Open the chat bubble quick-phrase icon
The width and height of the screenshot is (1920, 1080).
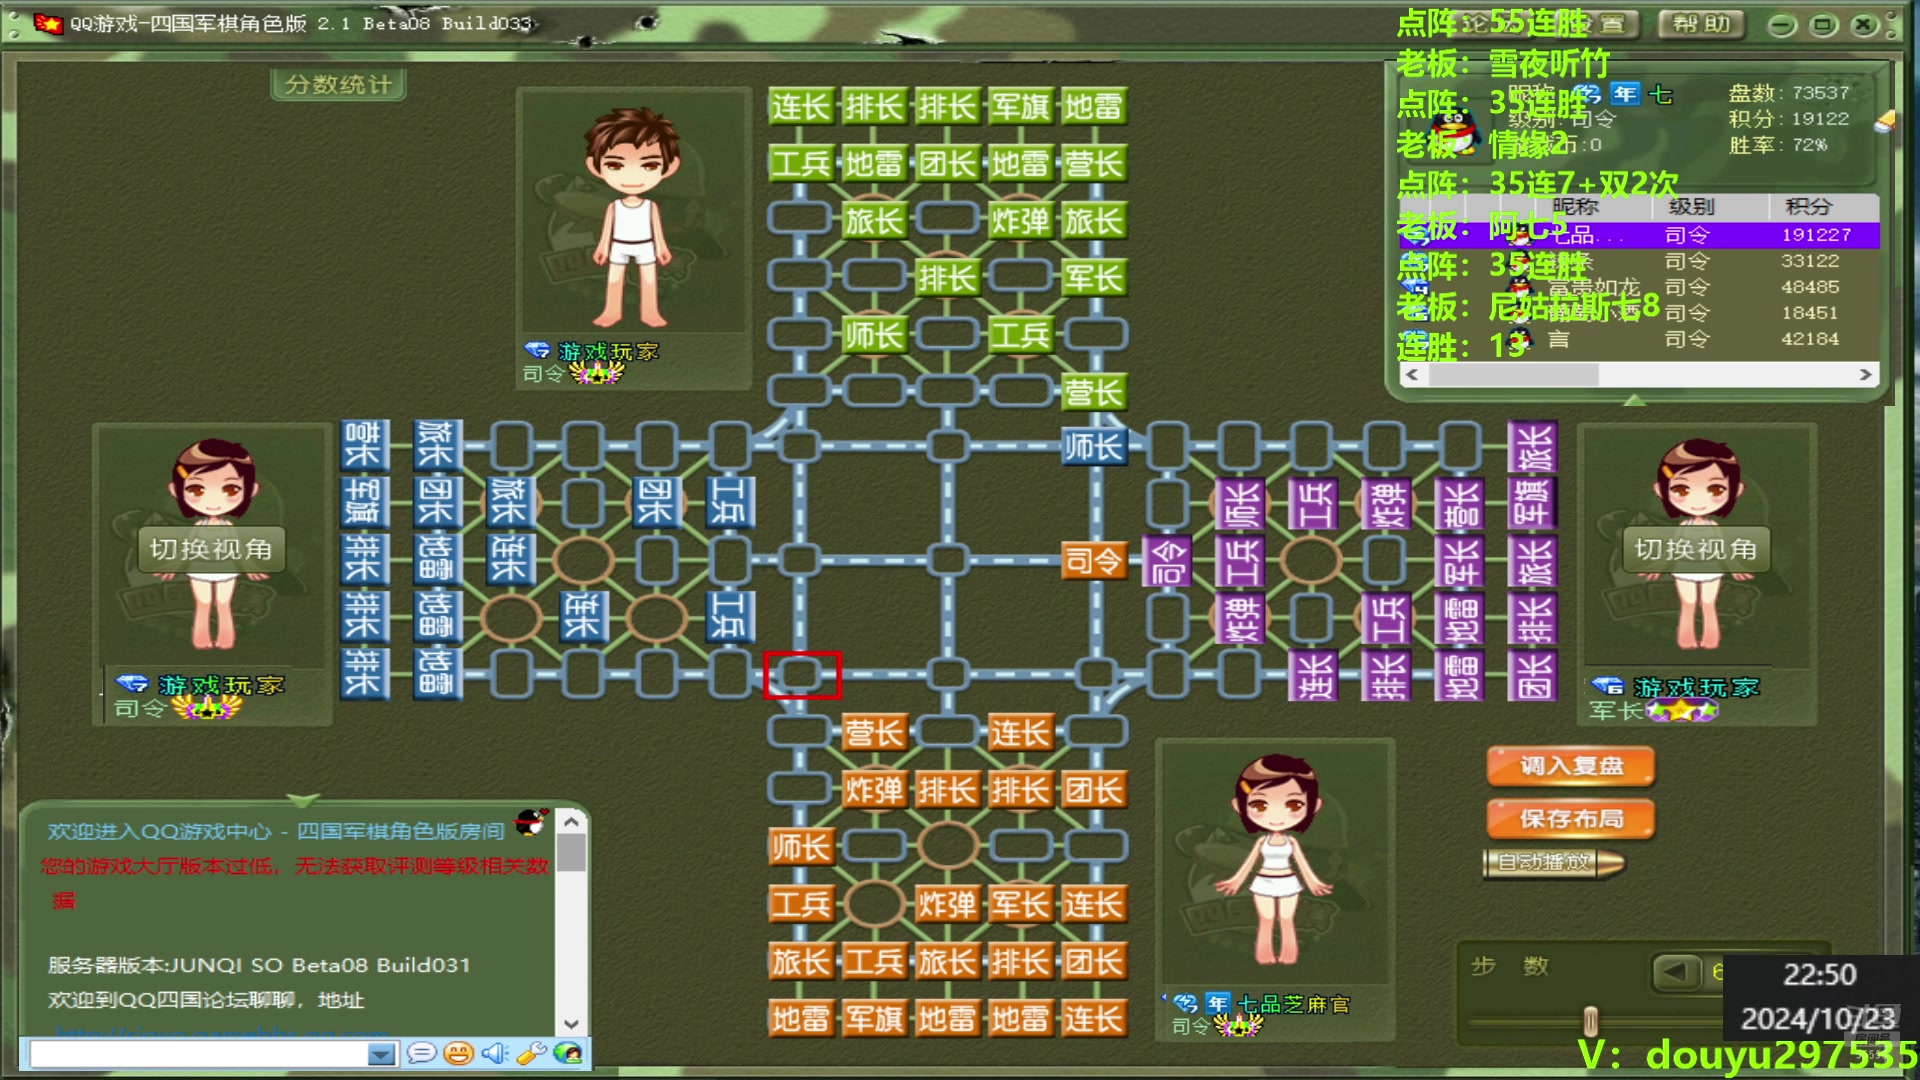pyautogui.click(x=421, y=1053)
